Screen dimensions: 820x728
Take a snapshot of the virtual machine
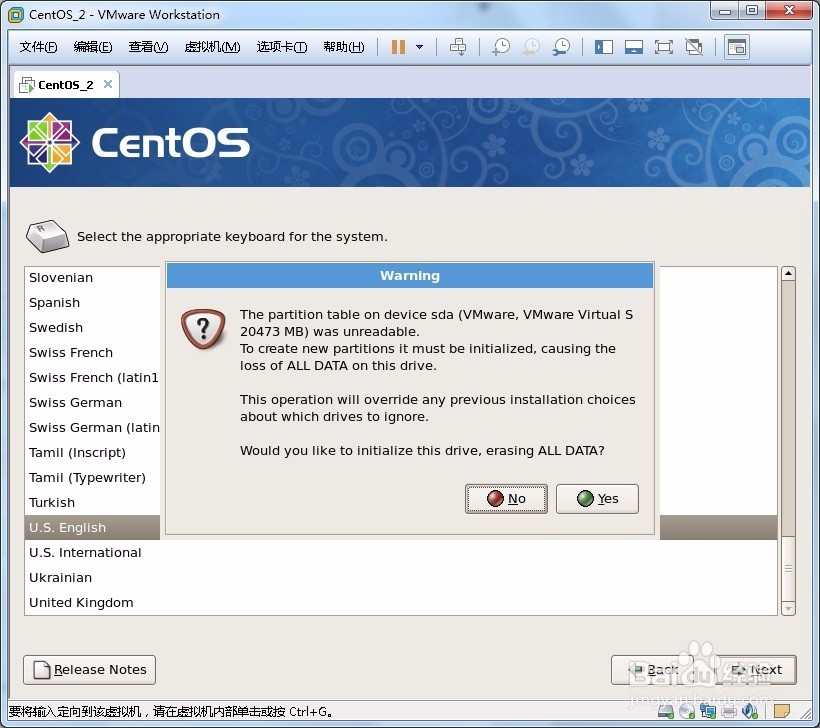[500, 46]
